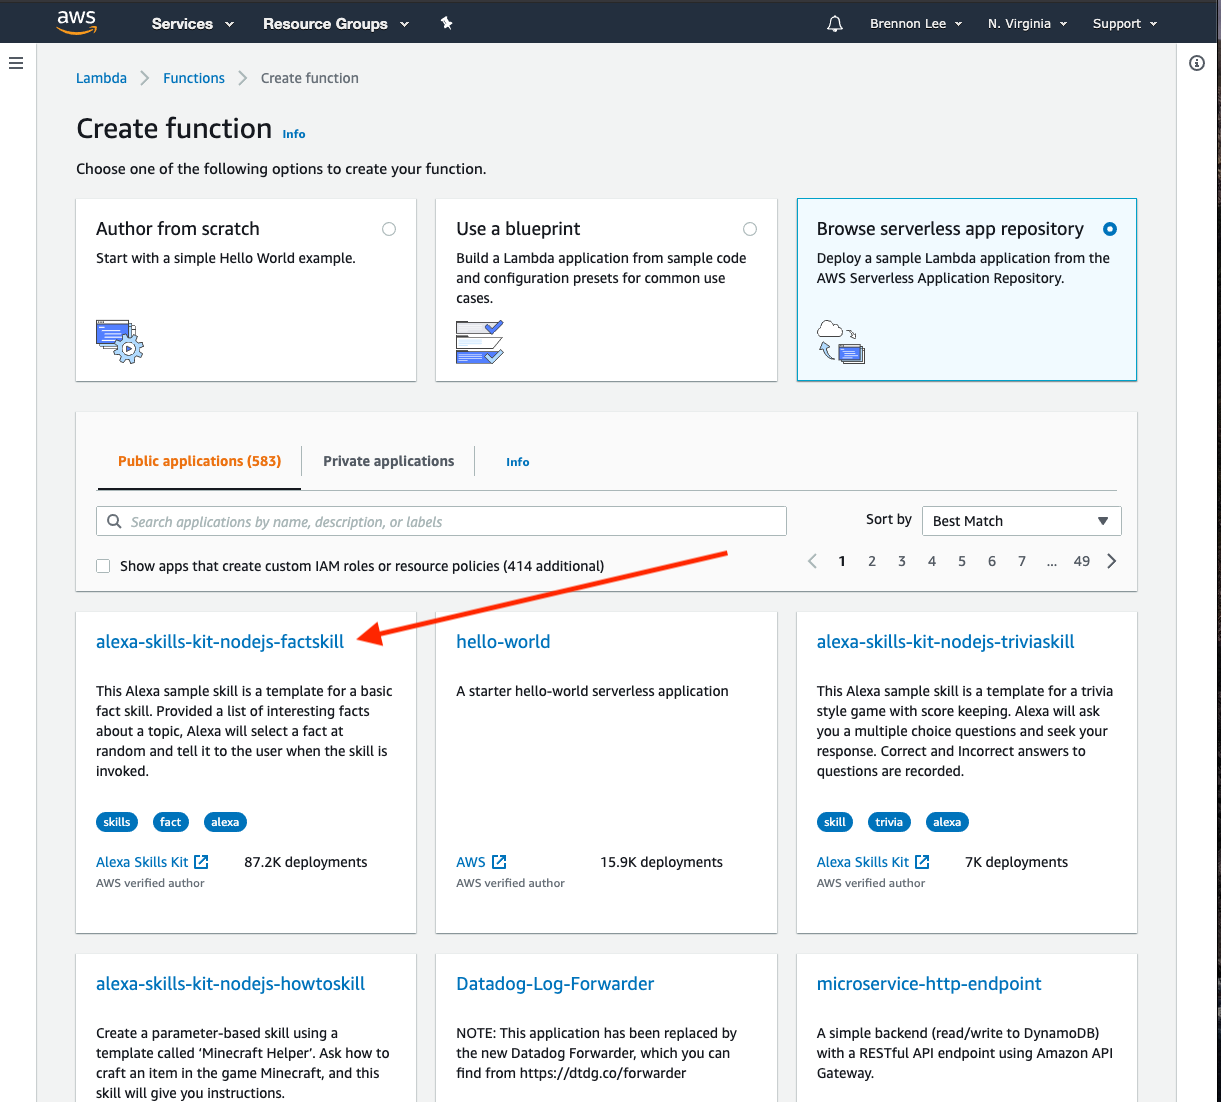Select Browse serverless app repository radio
1221x1102 pixels.
click(x=1110, y=229)
